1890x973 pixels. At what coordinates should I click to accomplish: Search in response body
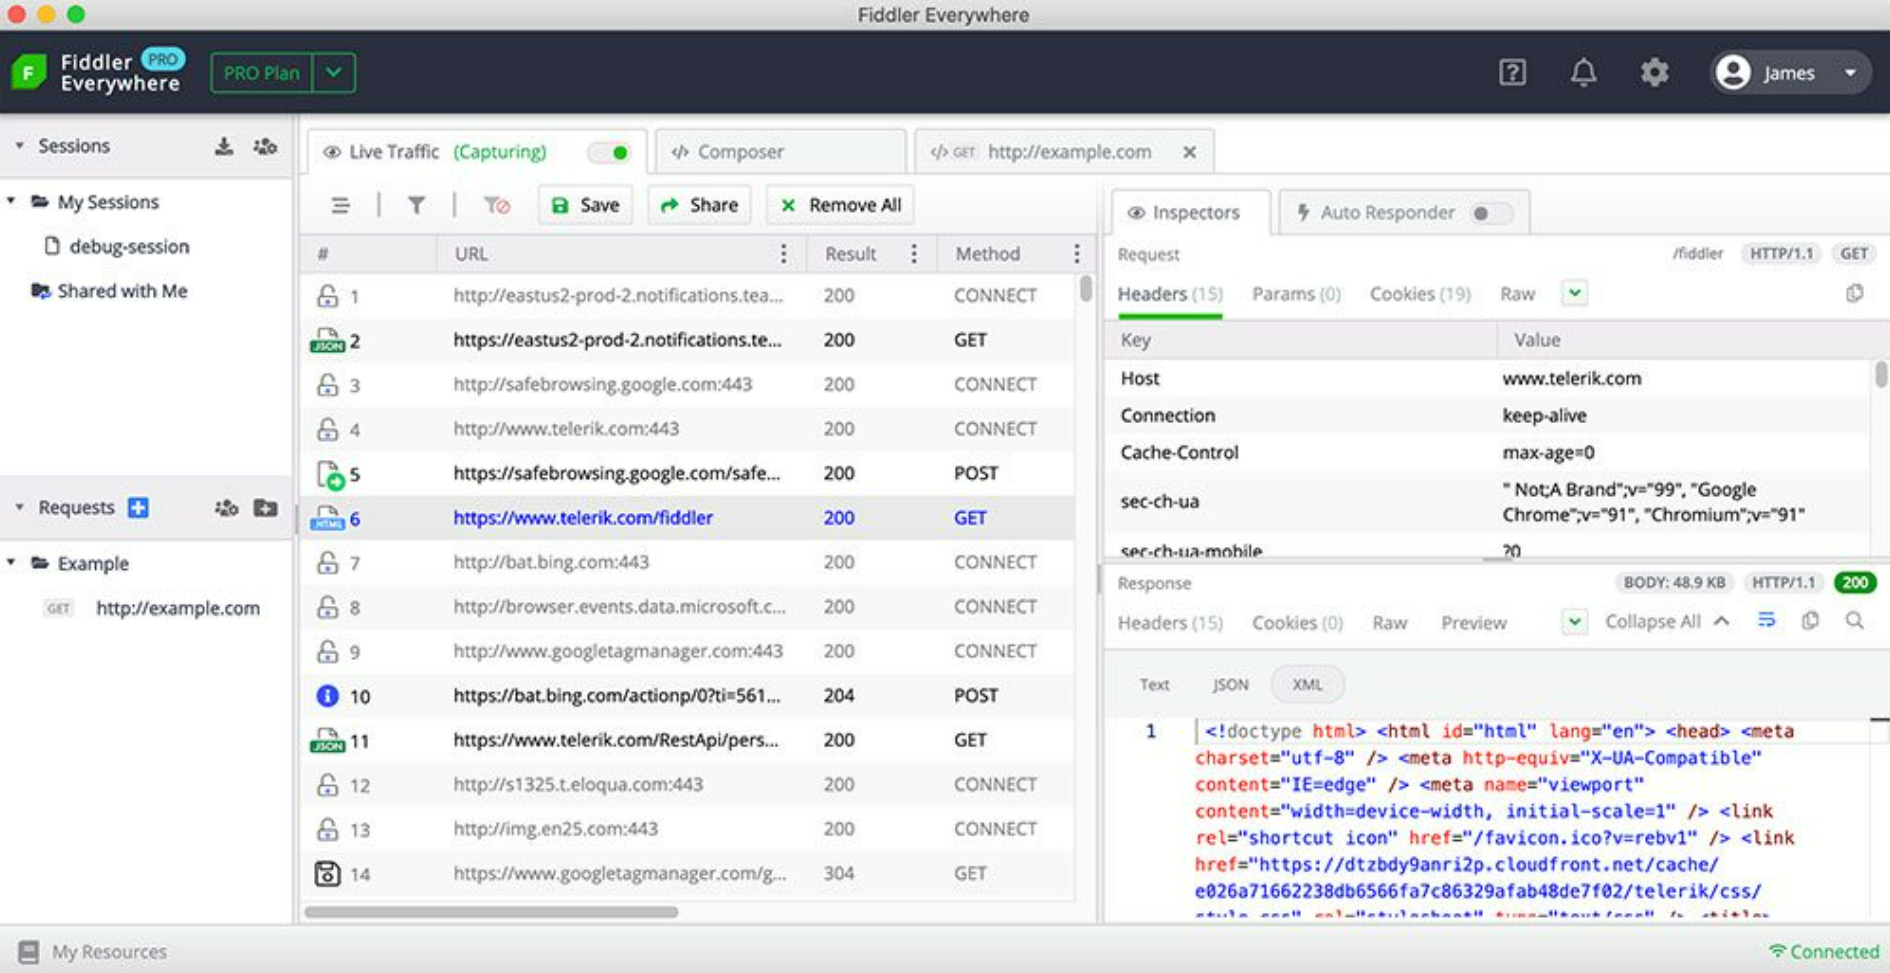[x=1854, y=621]
